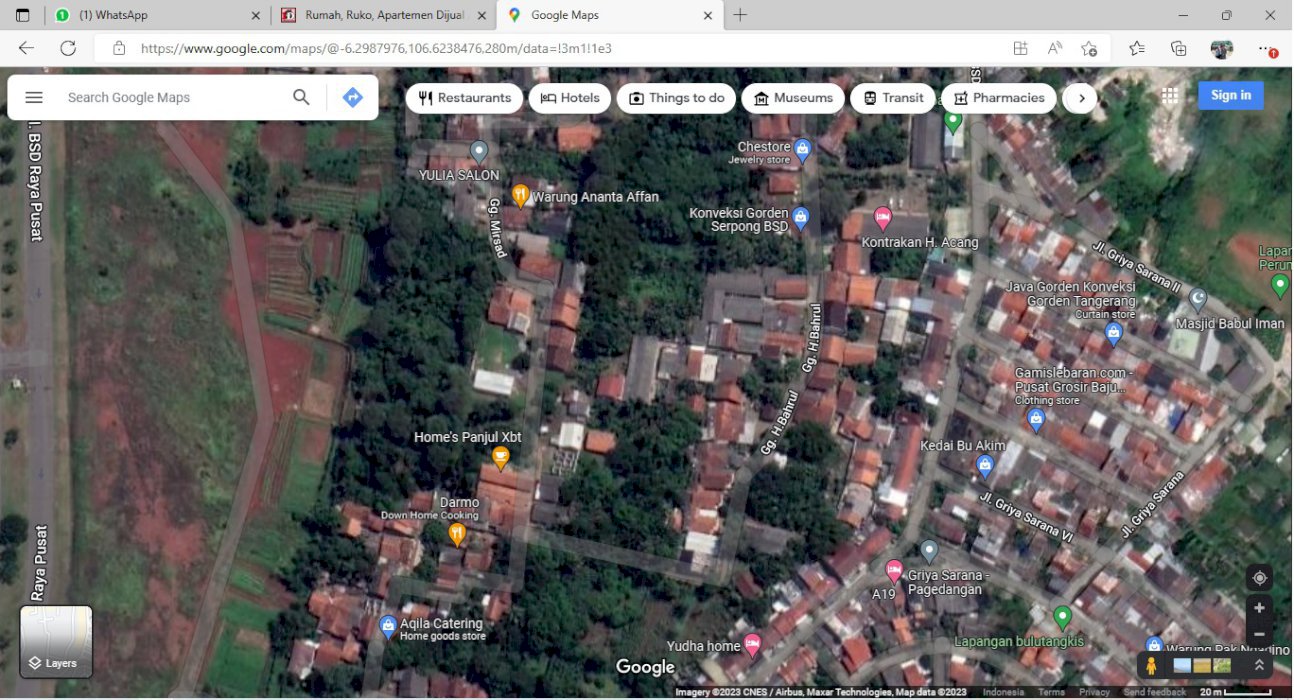Open the Privacy link in footer

click(x=1094, y=692)
